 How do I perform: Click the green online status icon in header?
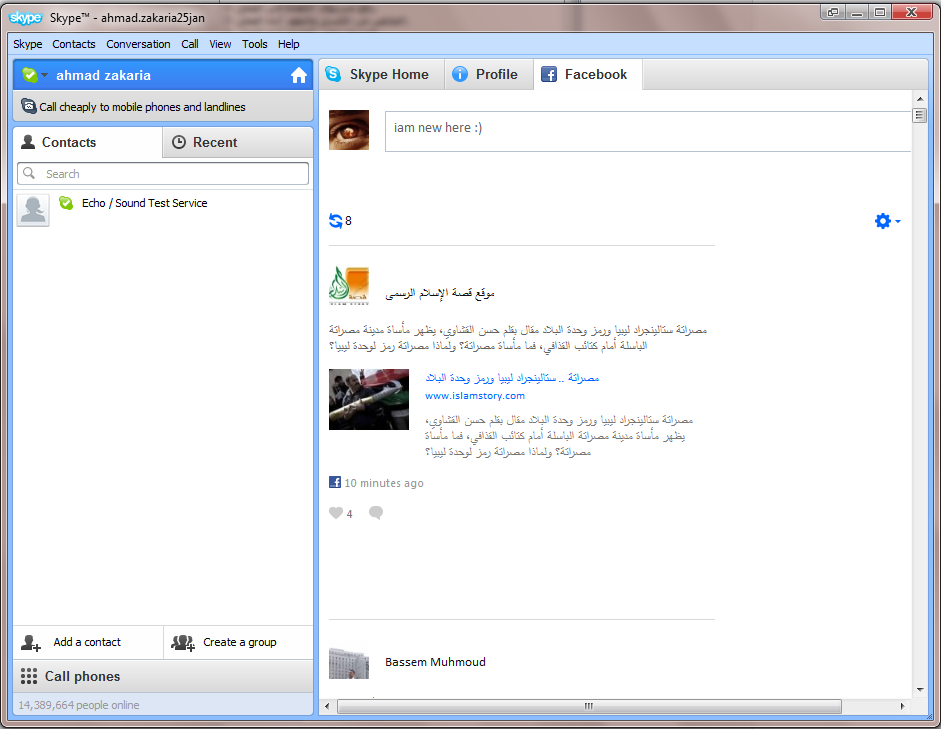pyautogui.click(x=29, y=75)
